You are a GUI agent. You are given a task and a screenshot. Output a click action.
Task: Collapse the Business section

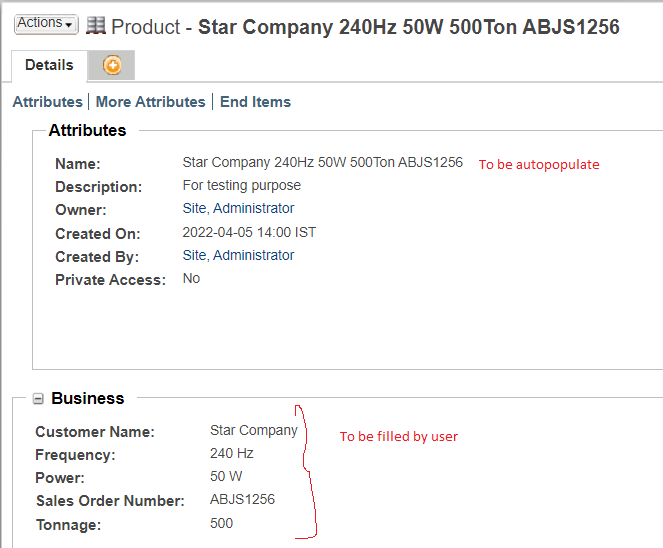pos(38,399)
